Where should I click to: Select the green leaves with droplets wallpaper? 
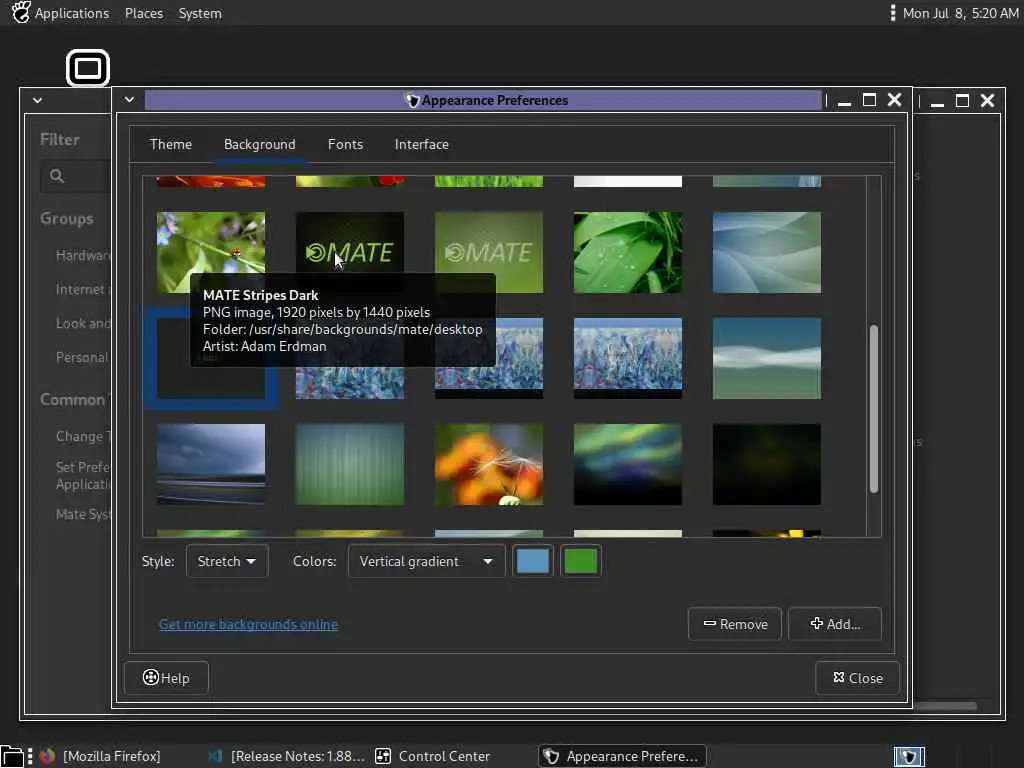(x=628, y=252)
